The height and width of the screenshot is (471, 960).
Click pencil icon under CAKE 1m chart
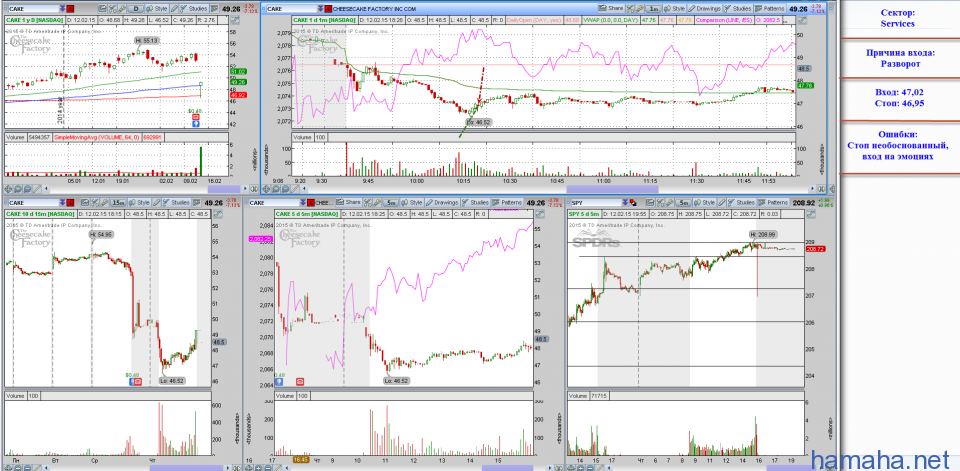[x=294, y=189]
